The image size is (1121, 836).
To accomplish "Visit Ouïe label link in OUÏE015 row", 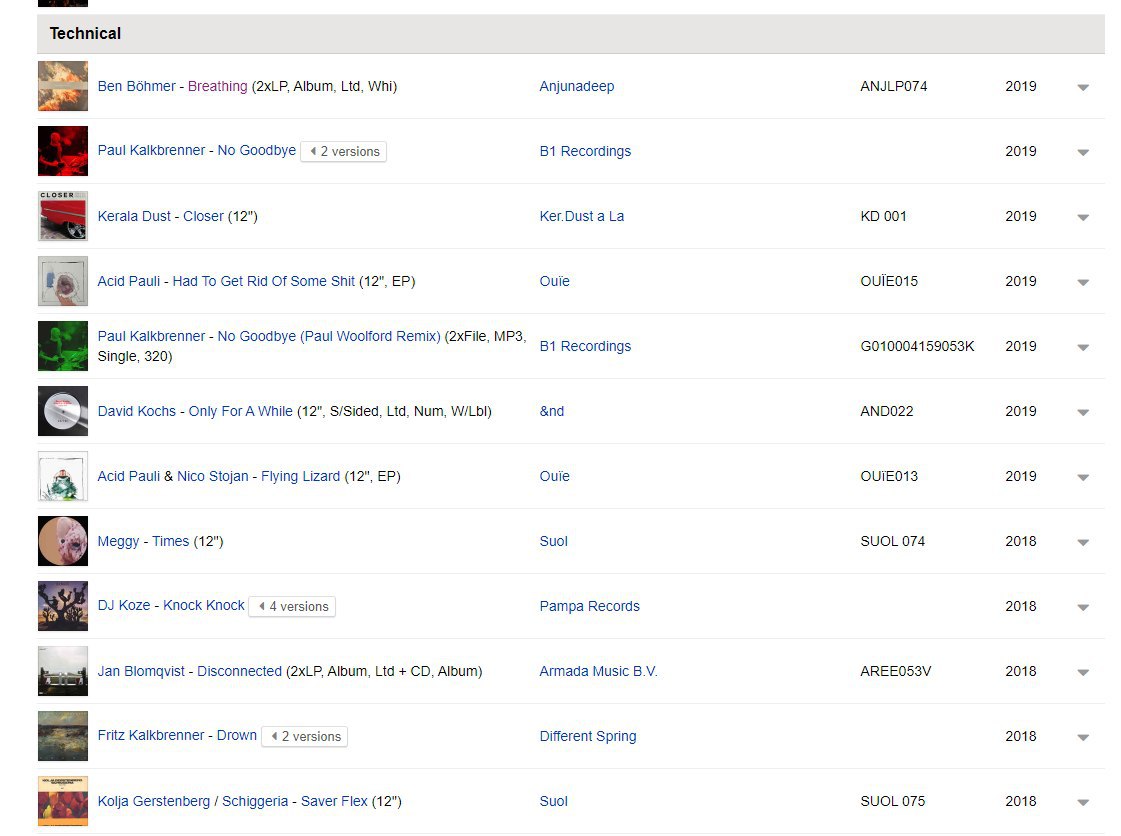I will [555, 282].
